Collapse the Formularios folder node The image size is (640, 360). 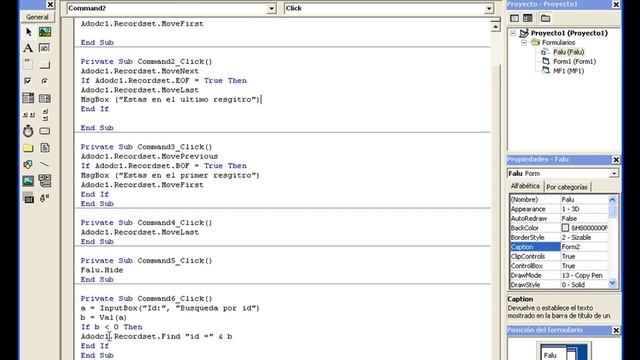(524, 42)
